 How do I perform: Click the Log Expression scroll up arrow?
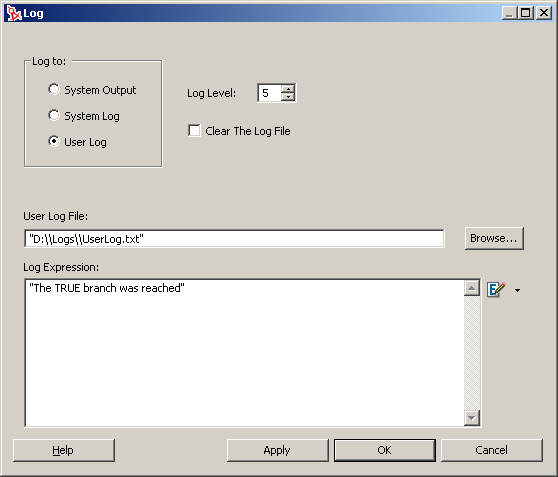coord(472,288)
